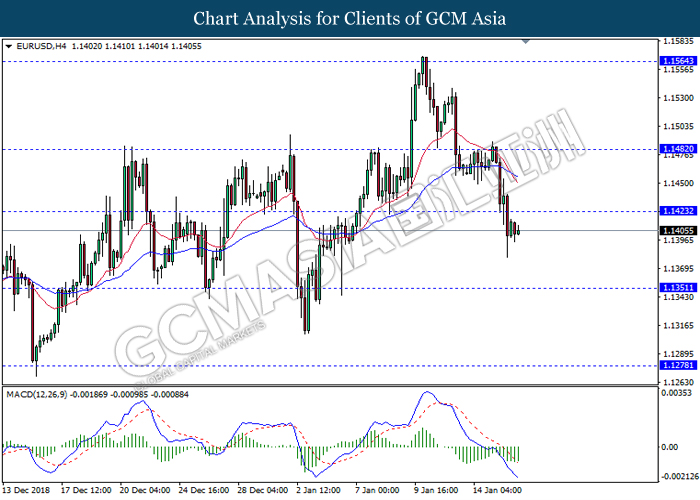Click the 24 Dec 16:00 time label
The height and width of the screenshot is (500, 700).
[204, 490]
